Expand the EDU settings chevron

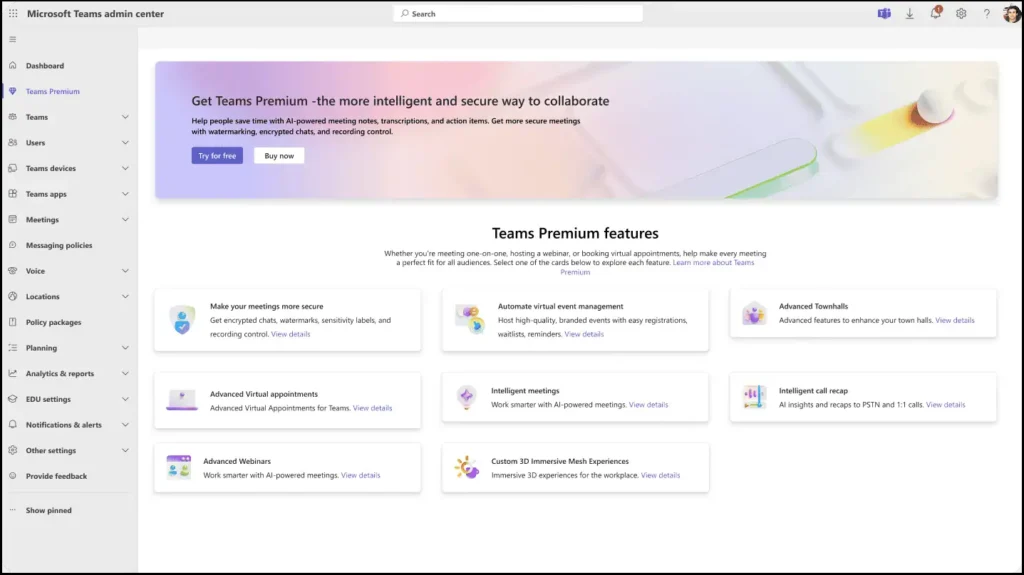125,399
